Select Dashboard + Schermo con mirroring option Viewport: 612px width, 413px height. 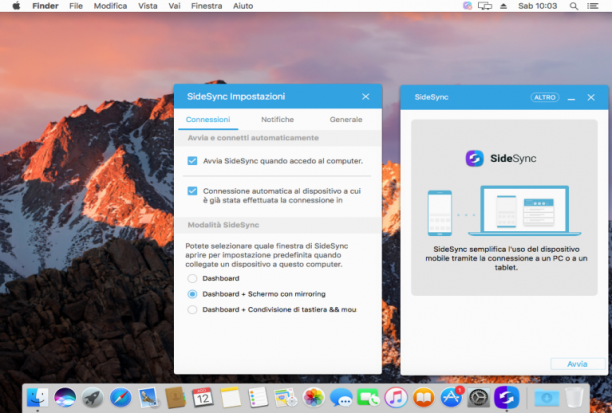(192, 294)
